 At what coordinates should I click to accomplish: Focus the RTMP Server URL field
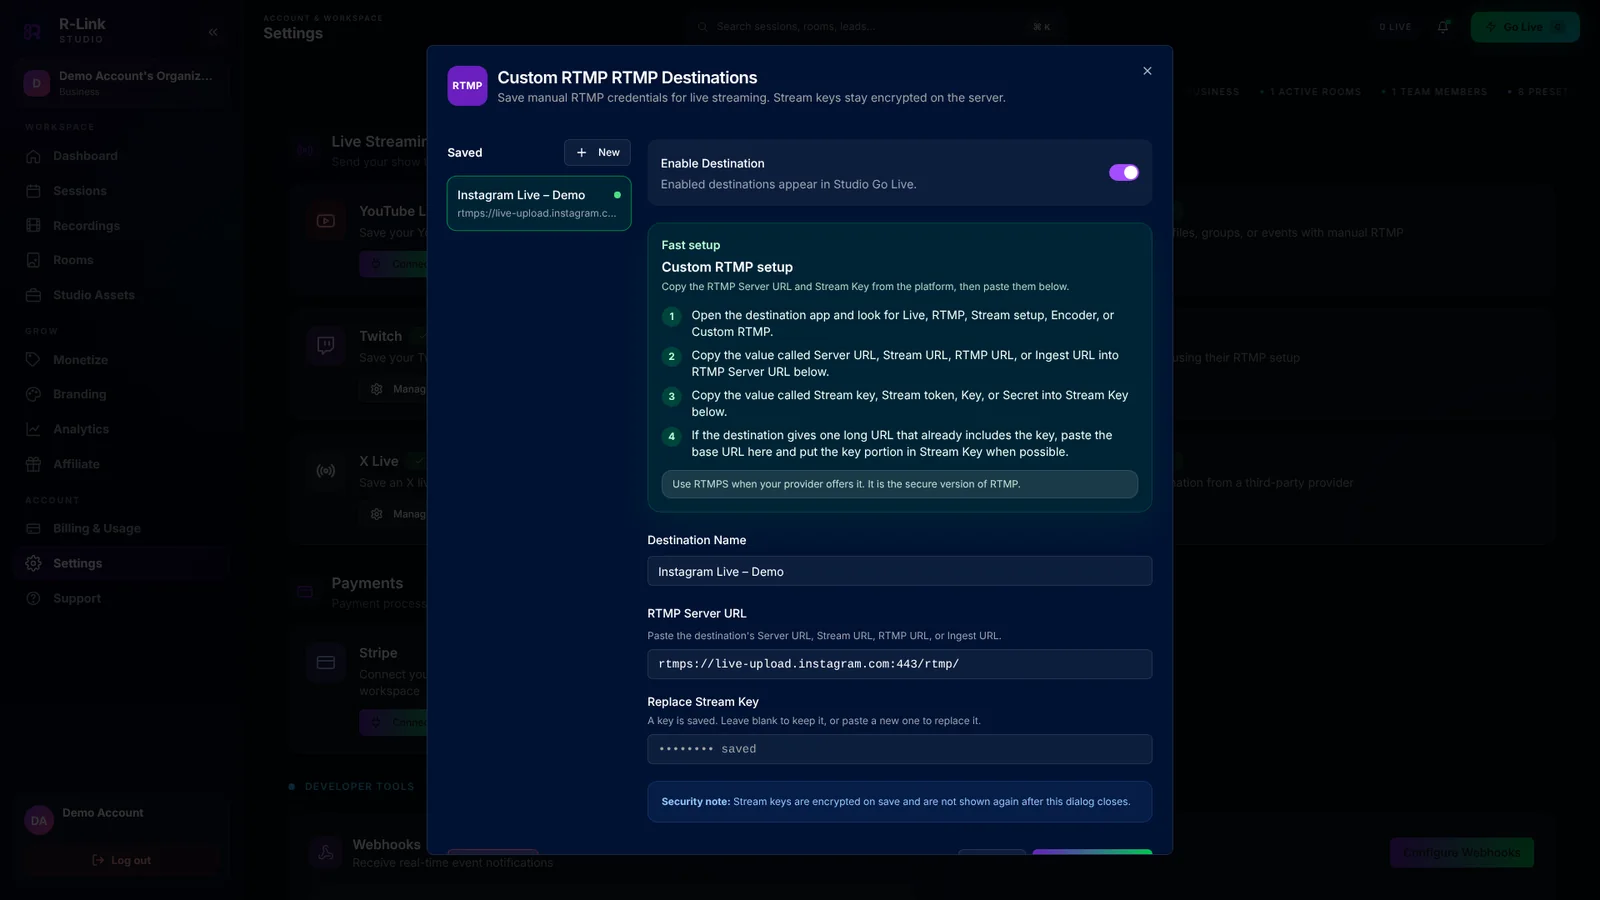[x=899, y=664]
